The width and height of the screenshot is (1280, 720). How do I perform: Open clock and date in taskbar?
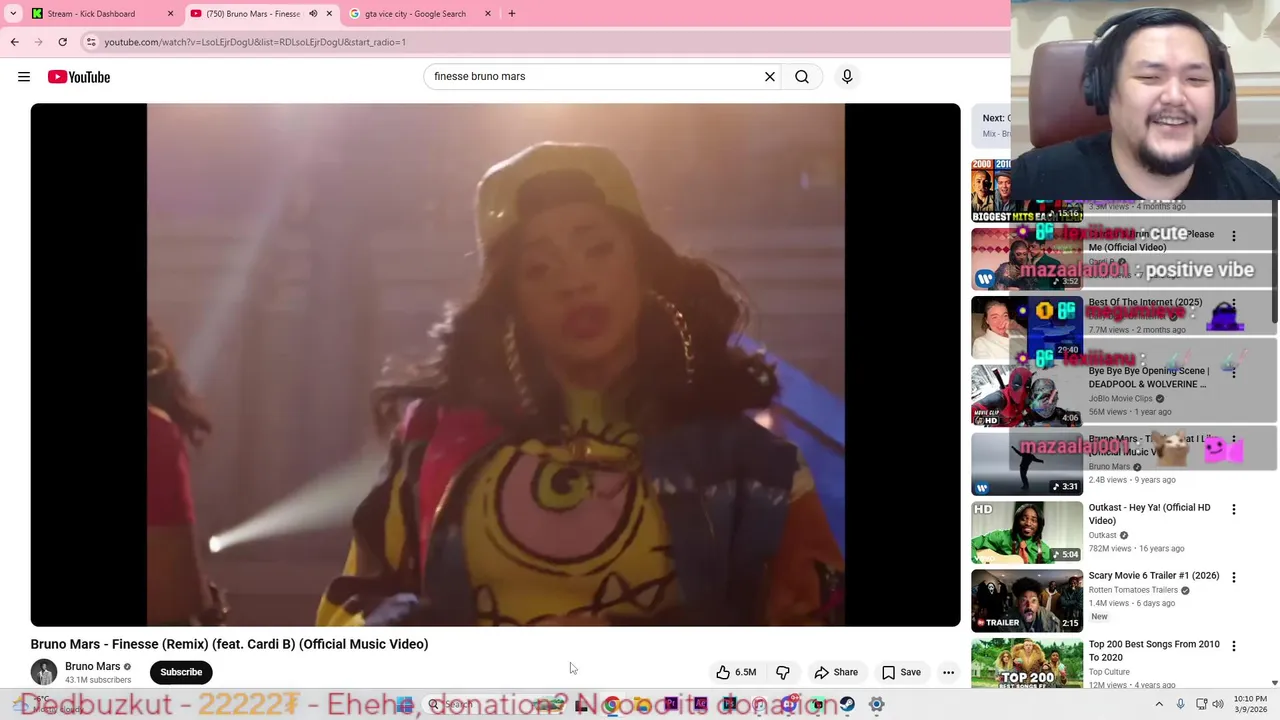tap(1250, 704)
